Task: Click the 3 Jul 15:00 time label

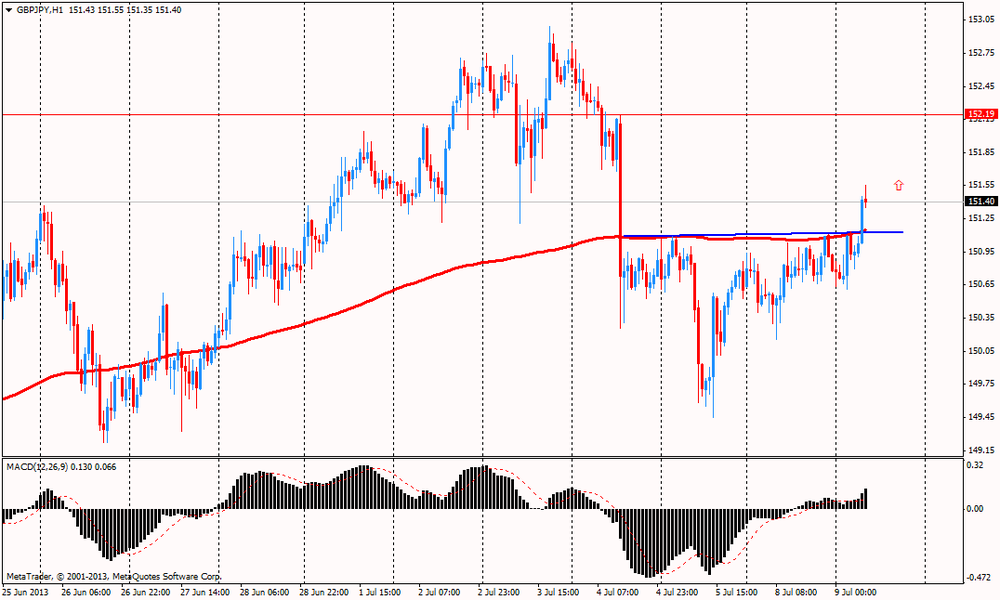Action: (x=558, y=592)
